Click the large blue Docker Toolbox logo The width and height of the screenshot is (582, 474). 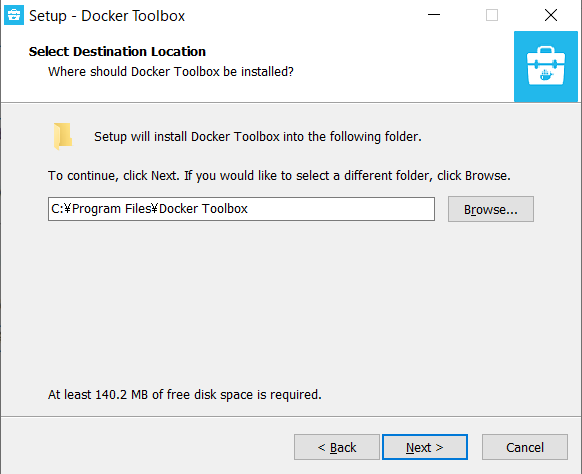click(x=546, y=66)
